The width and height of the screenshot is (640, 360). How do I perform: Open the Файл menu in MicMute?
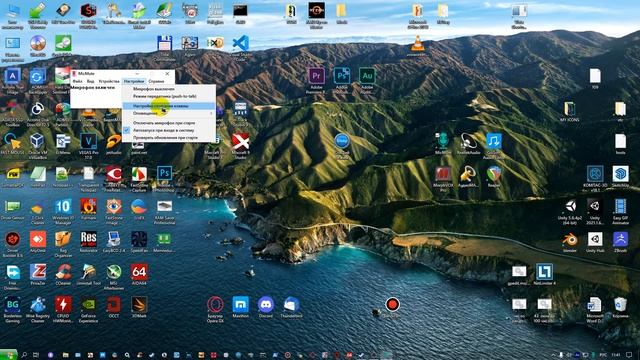(77, 81)
